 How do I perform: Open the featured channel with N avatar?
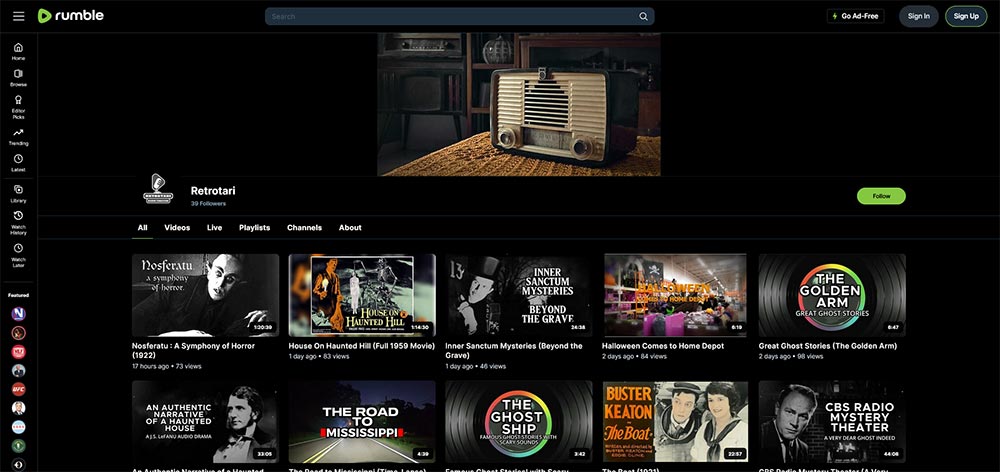pos(18,314)
